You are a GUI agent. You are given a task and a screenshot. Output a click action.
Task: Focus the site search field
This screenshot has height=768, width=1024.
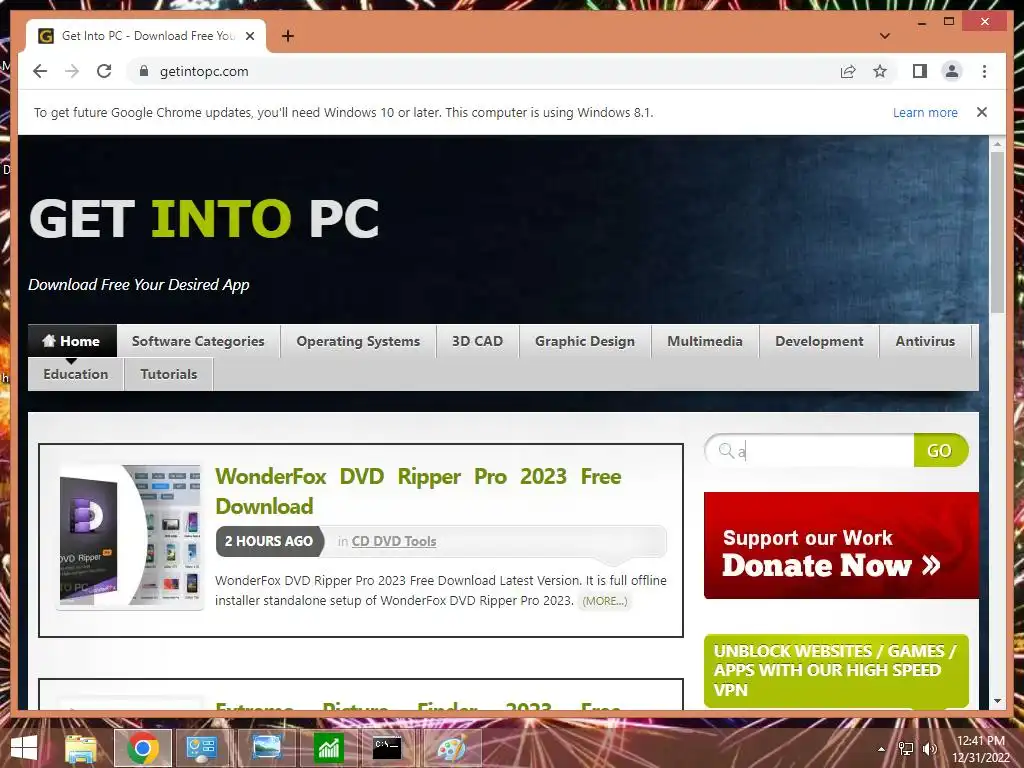(x=810, y=451)
